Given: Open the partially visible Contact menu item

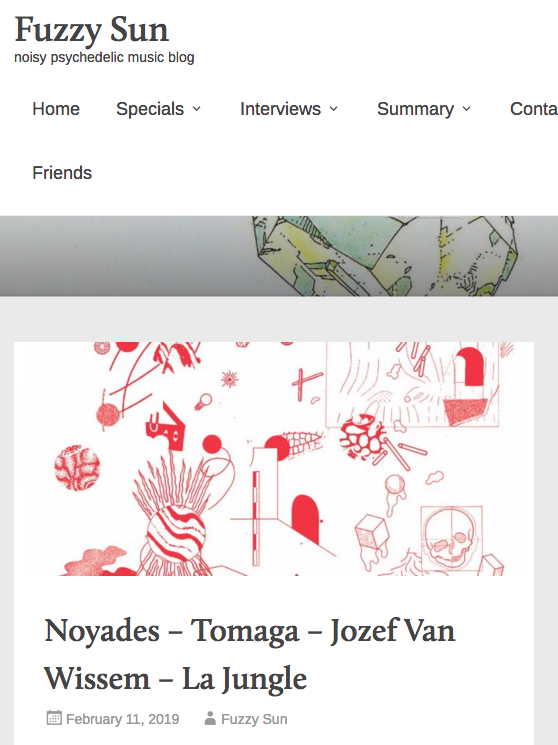Looking at the screenshot, I should coord(534,109).
